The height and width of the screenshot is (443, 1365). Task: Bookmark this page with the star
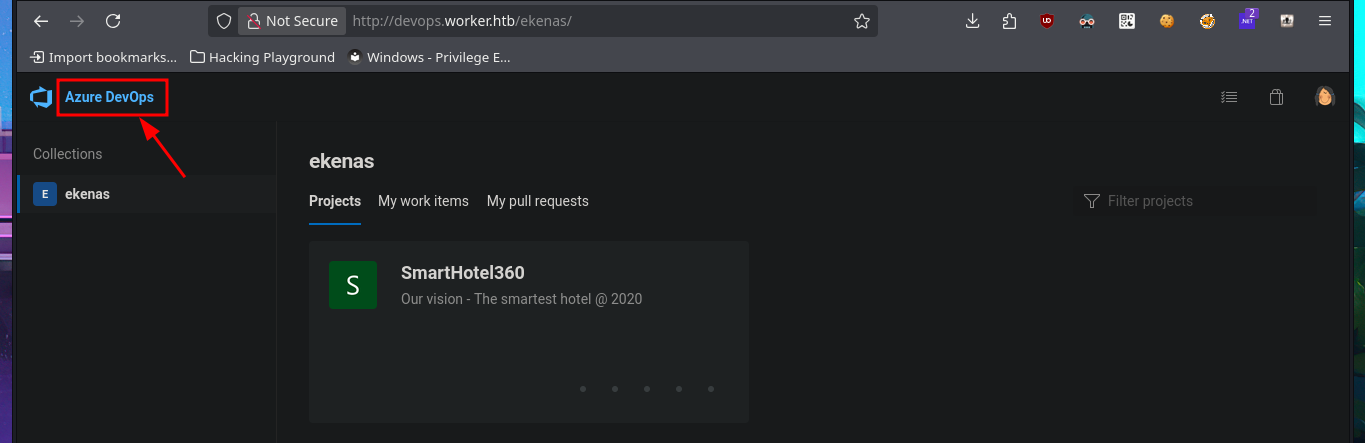coord(861,21)
